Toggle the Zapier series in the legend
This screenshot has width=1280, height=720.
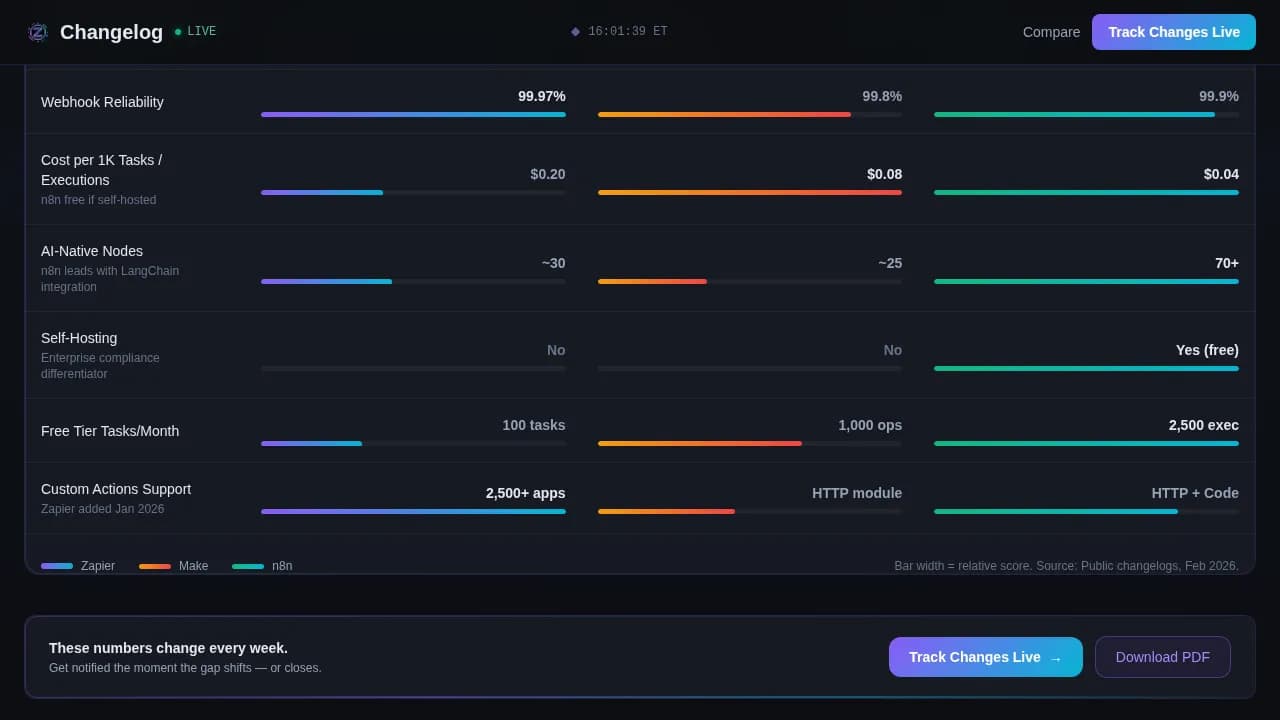coord(80,566)
